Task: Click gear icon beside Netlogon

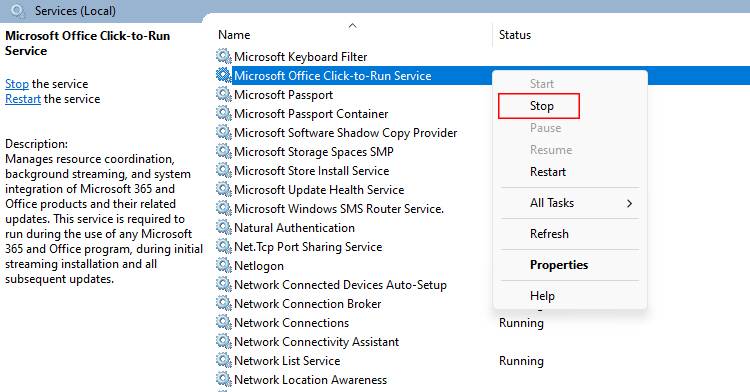Action: click(223, 265)
